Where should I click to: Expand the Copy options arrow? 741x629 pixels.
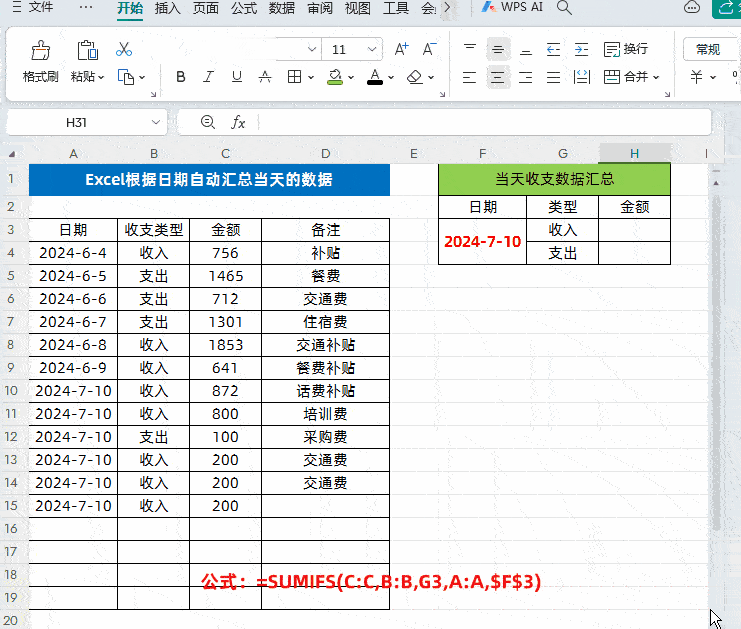coord(142,77)
